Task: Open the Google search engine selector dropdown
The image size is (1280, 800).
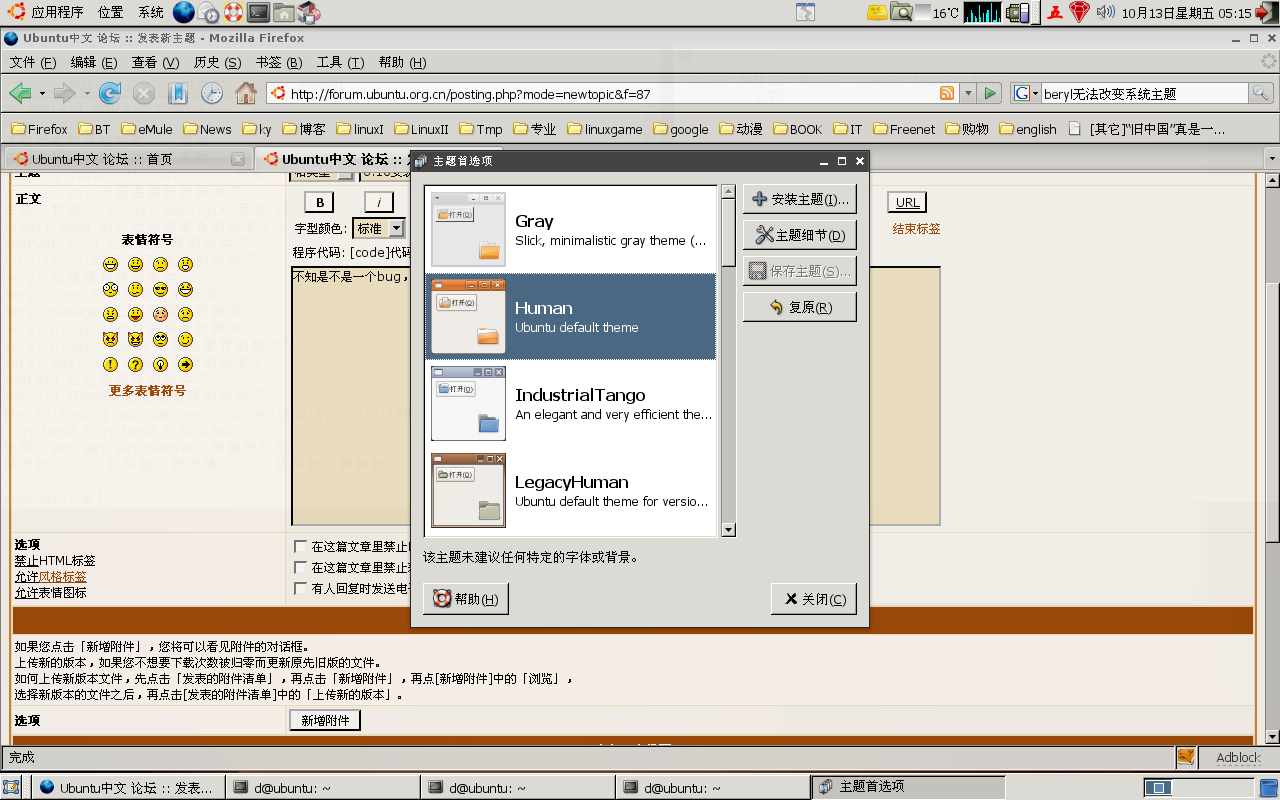Action: 1026,94
